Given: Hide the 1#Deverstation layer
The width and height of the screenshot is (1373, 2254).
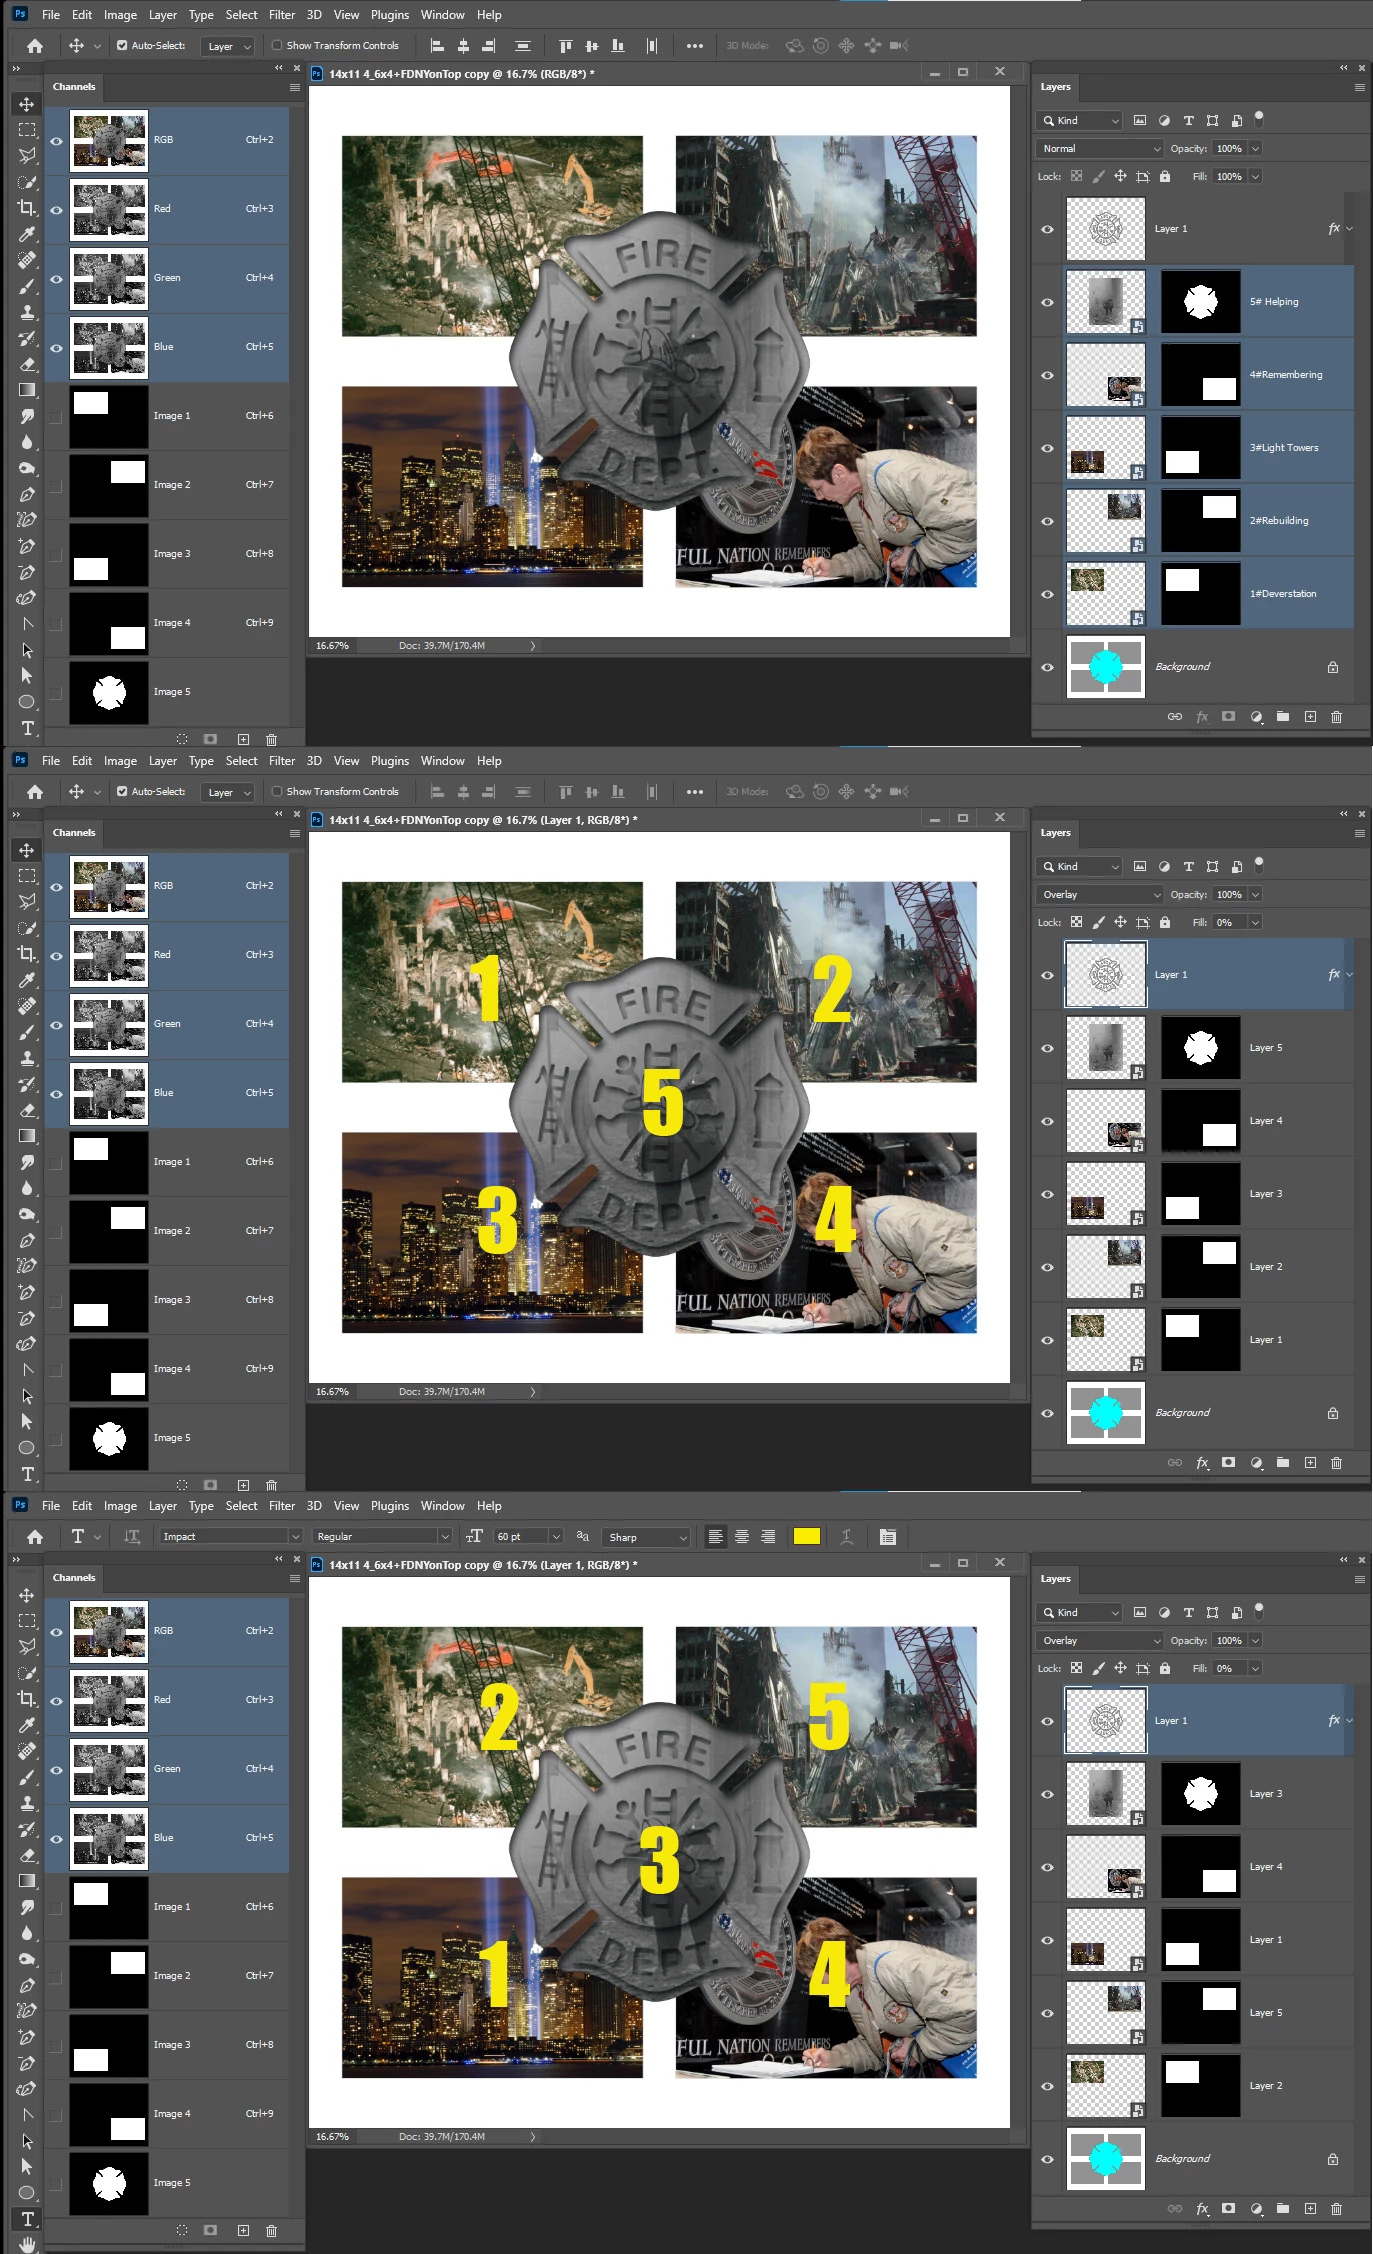Looking at the screenshot, I should (1047, 594).
